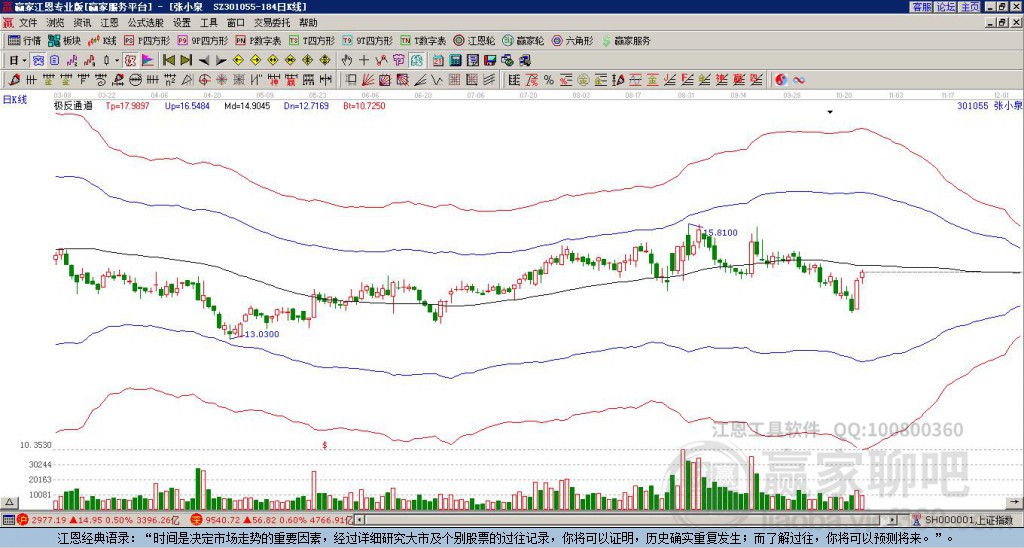Click the horizontal scrollbar right arrow
Screen dimensions: 1024x548
coord(893,520)
